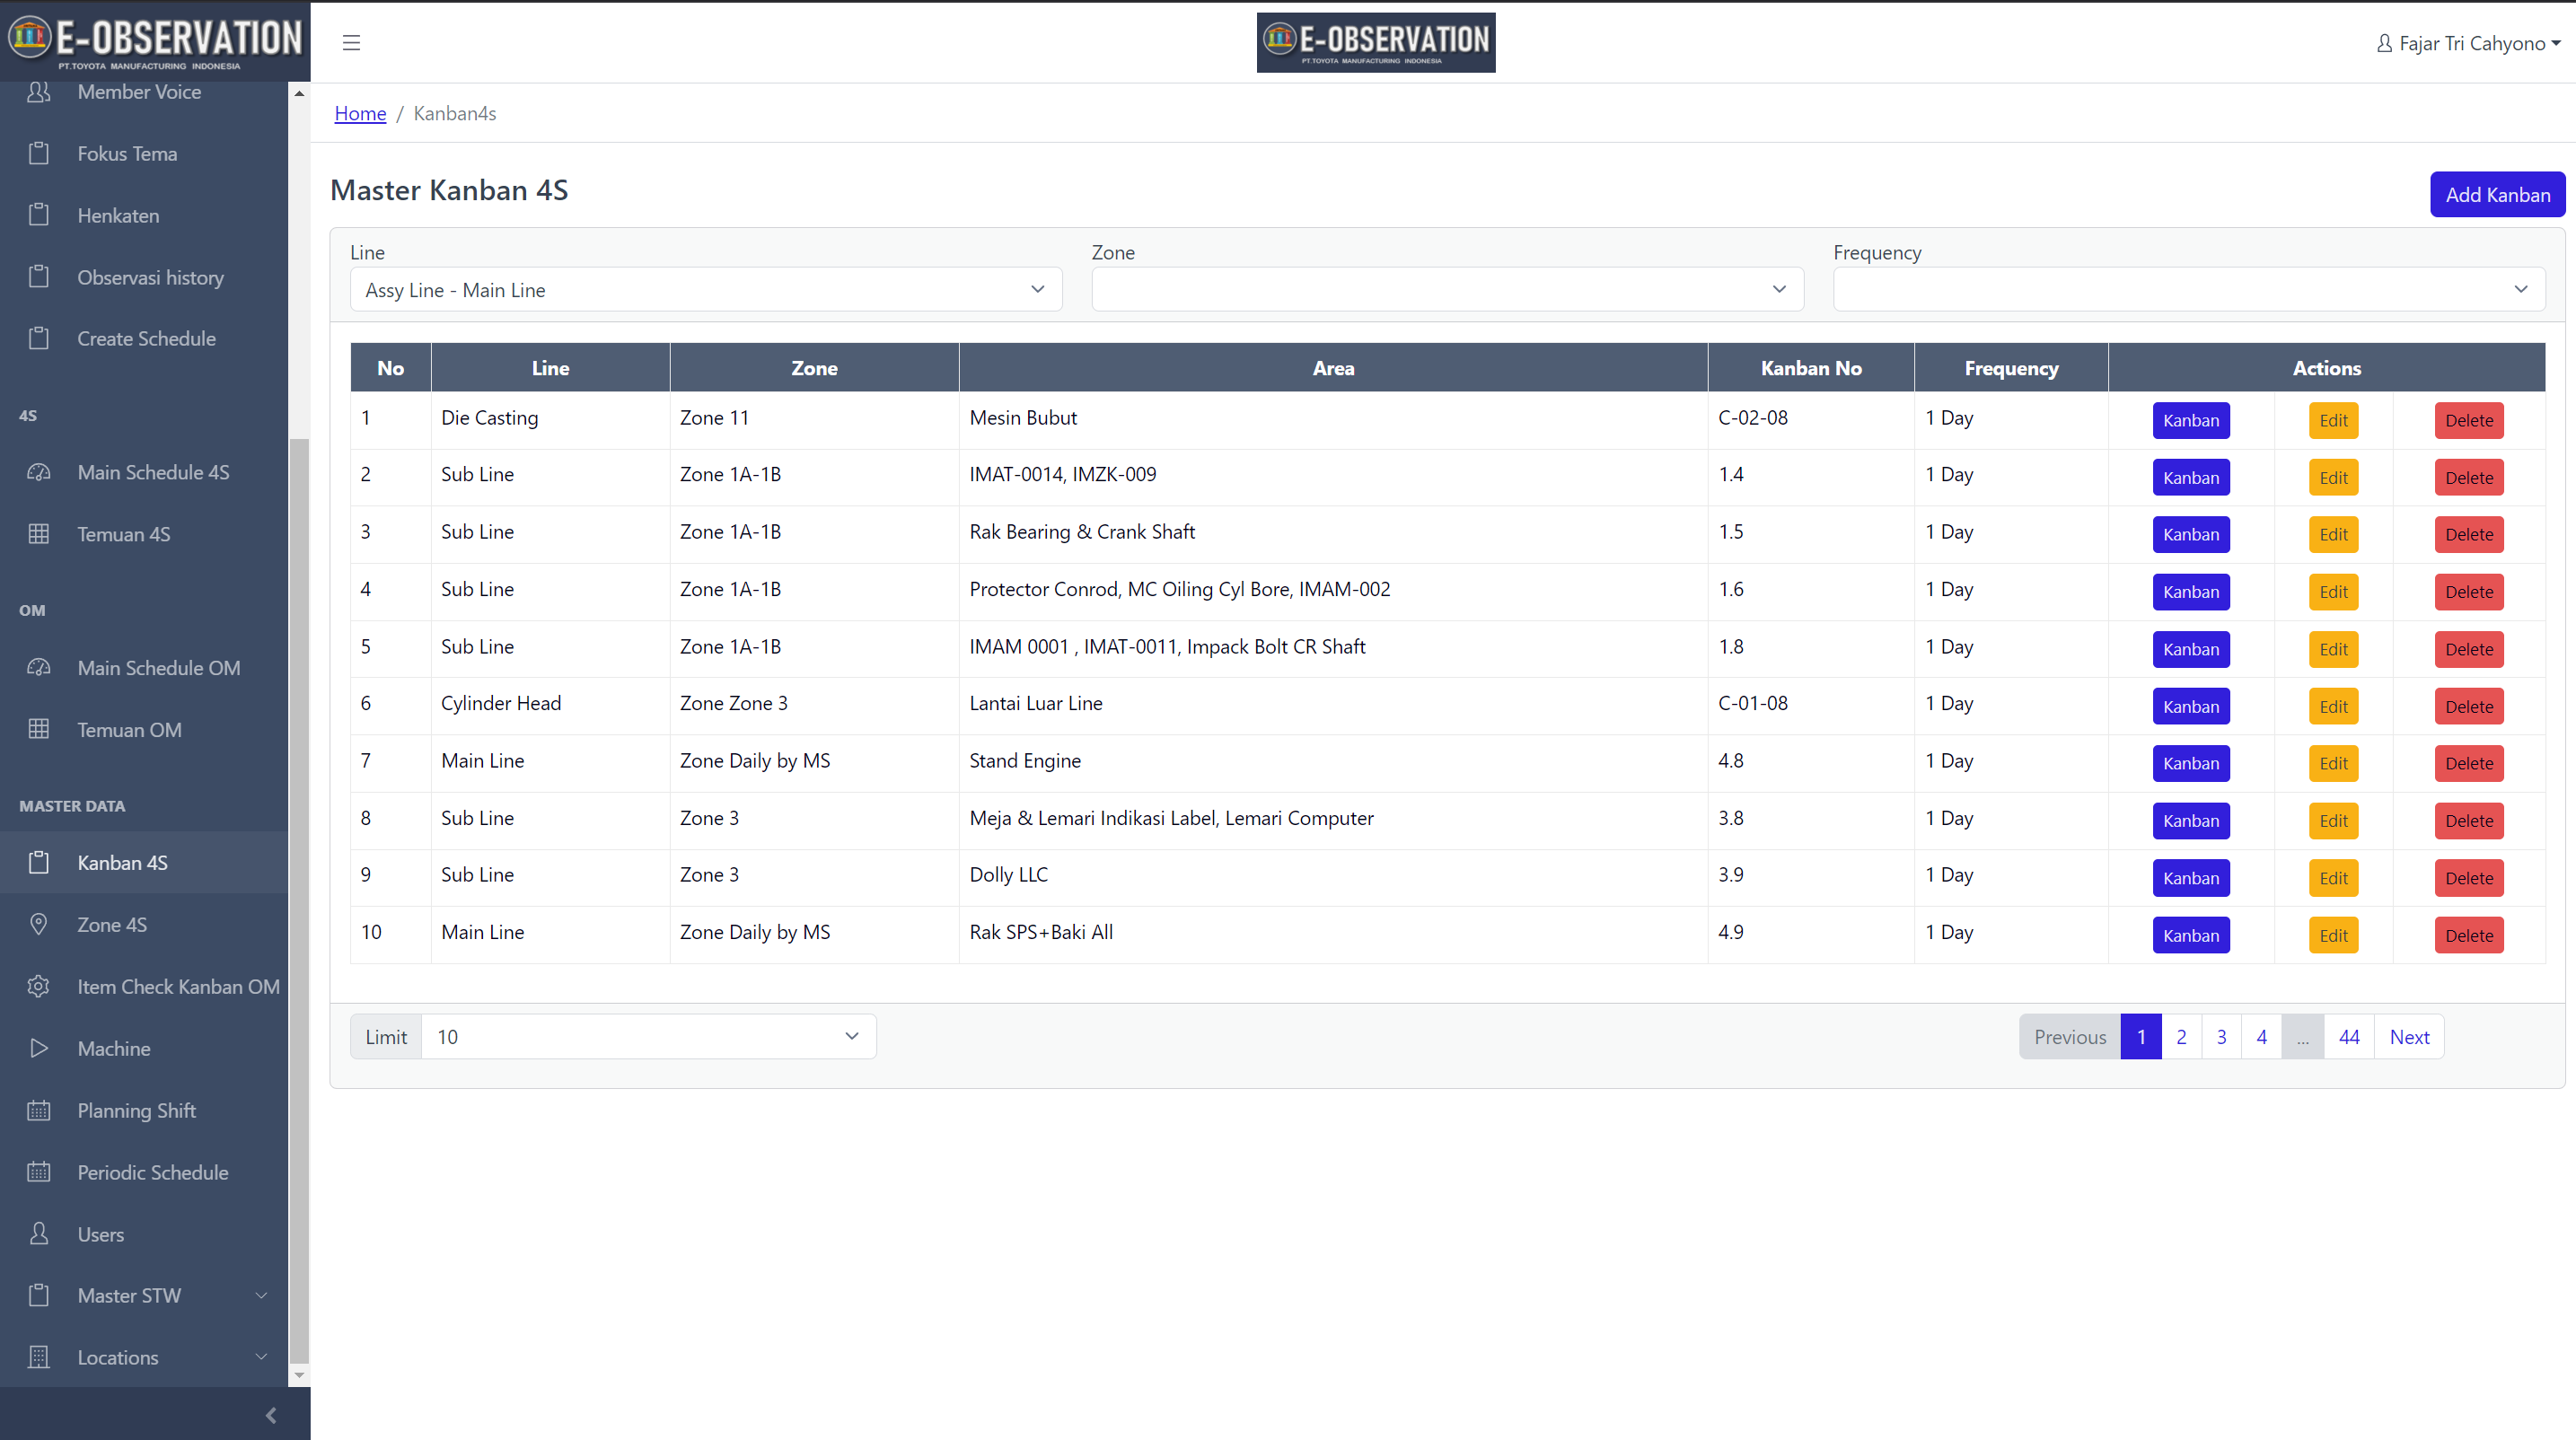The image size is (2576, 1440).
Task: Click the Next page button
Action: coord(2409,1037)
